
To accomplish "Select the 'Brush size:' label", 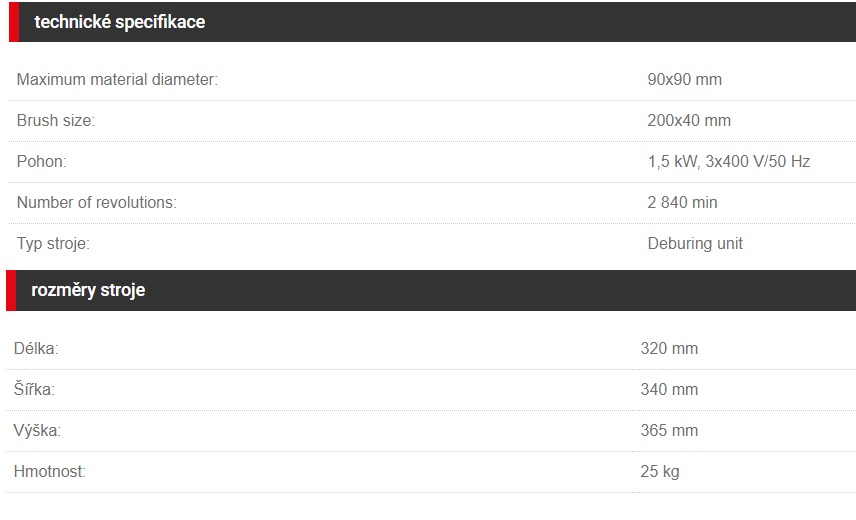I will pos(56,121).
